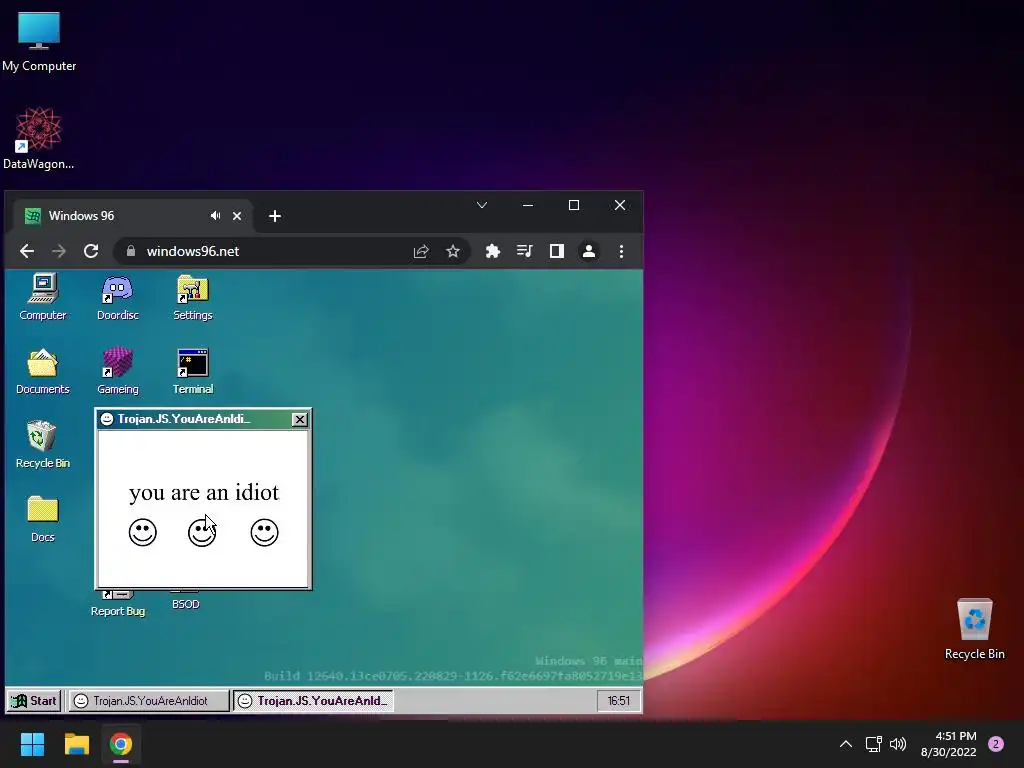Open the Docs folder
This screenshot has width=1024, height=768.
point(42,519)
